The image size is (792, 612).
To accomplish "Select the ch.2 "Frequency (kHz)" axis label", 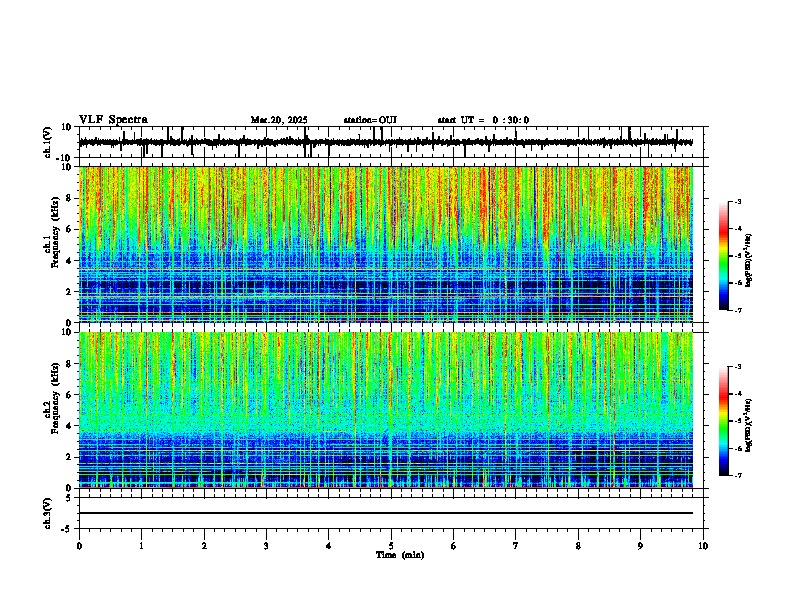I will [55, 398].
